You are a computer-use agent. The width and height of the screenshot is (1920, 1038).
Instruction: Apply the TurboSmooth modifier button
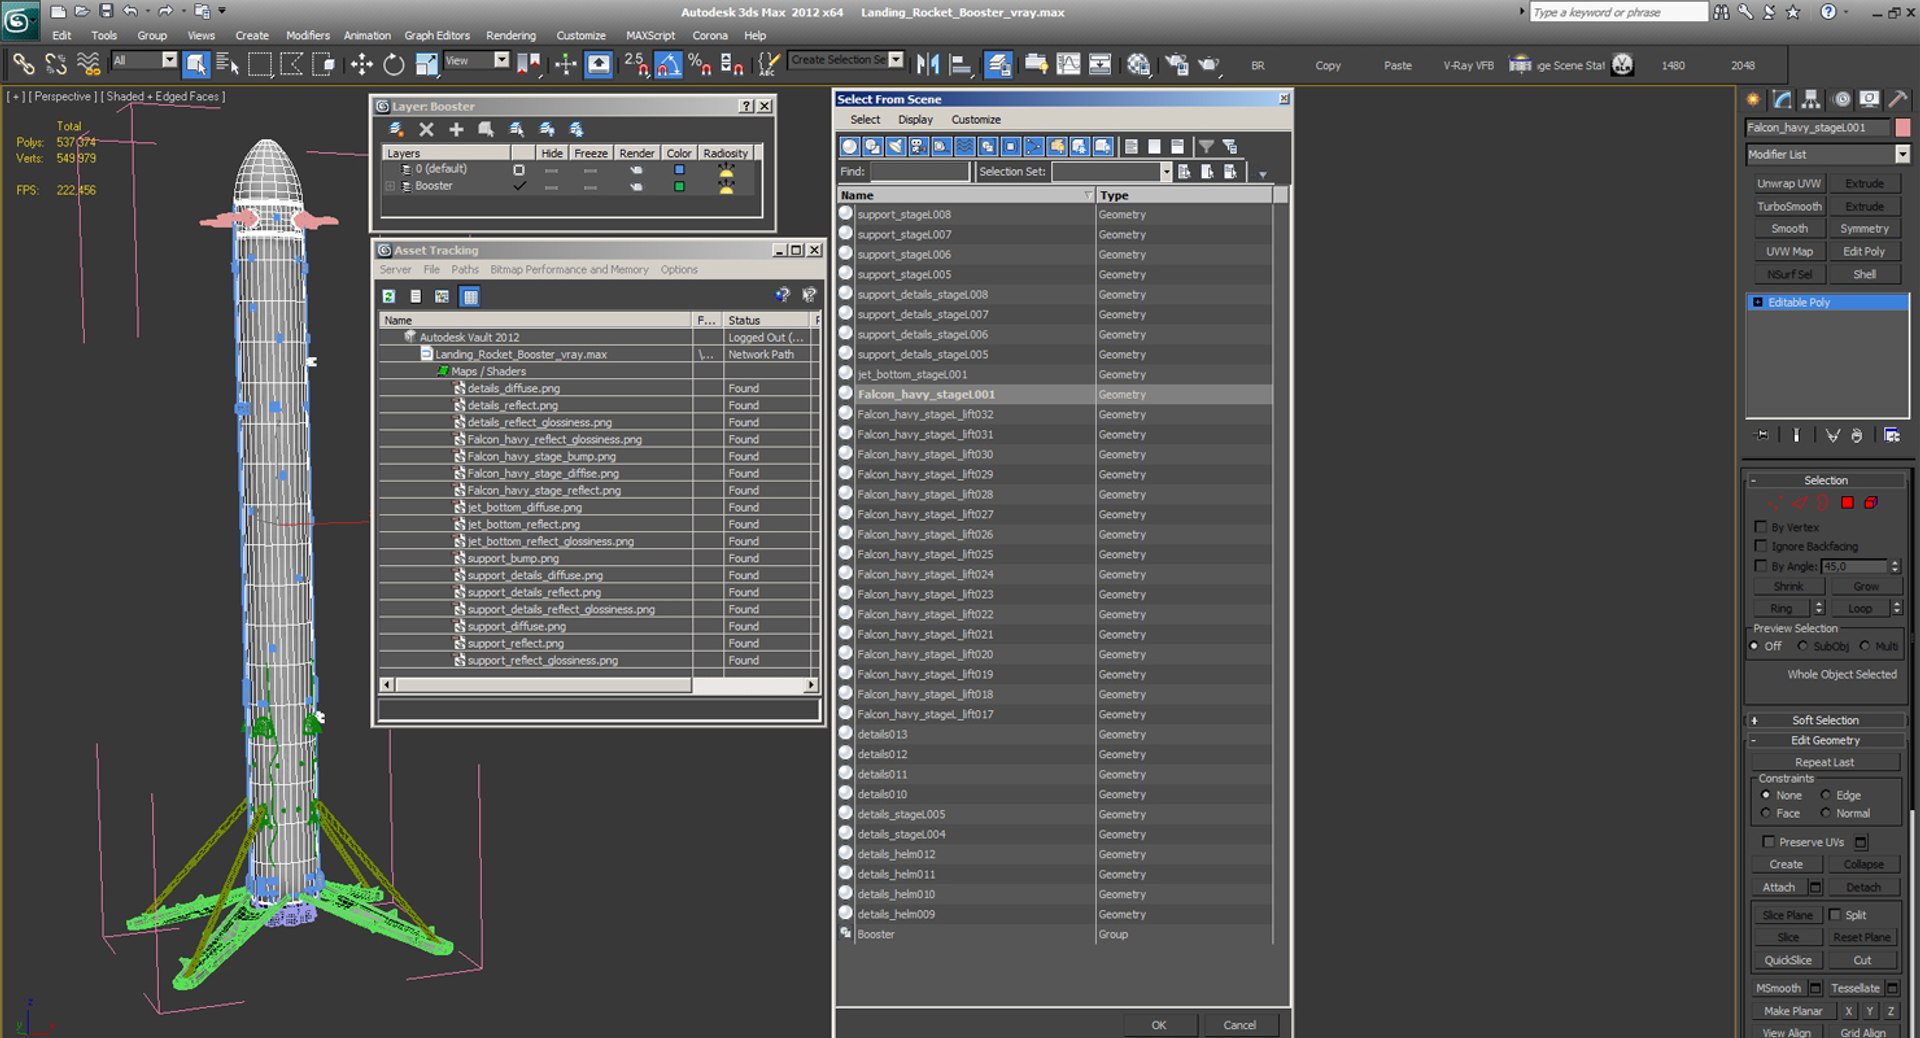[x=1789, y=206]
